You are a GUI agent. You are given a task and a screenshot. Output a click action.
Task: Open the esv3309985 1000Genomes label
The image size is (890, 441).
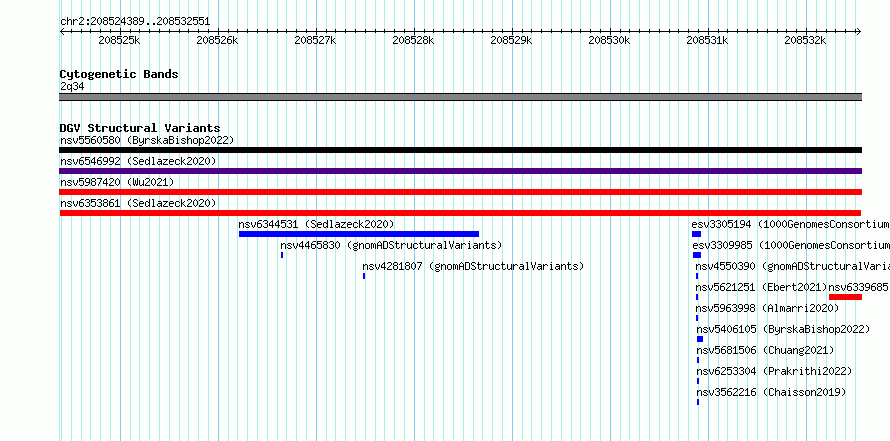click(x=791, y=245)
